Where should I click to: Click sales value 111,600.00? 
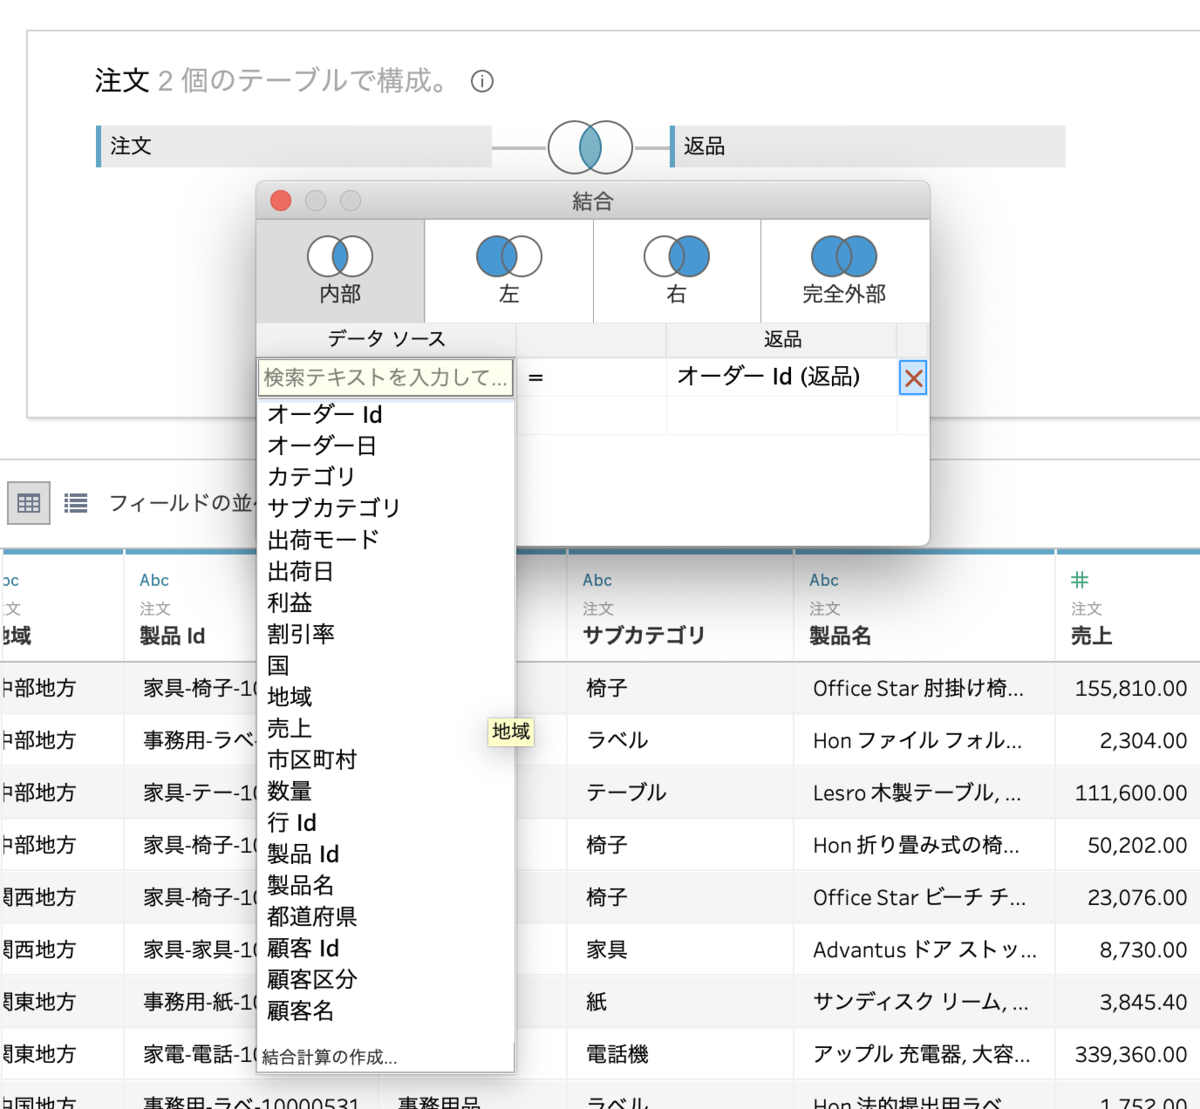(1131, 792)
